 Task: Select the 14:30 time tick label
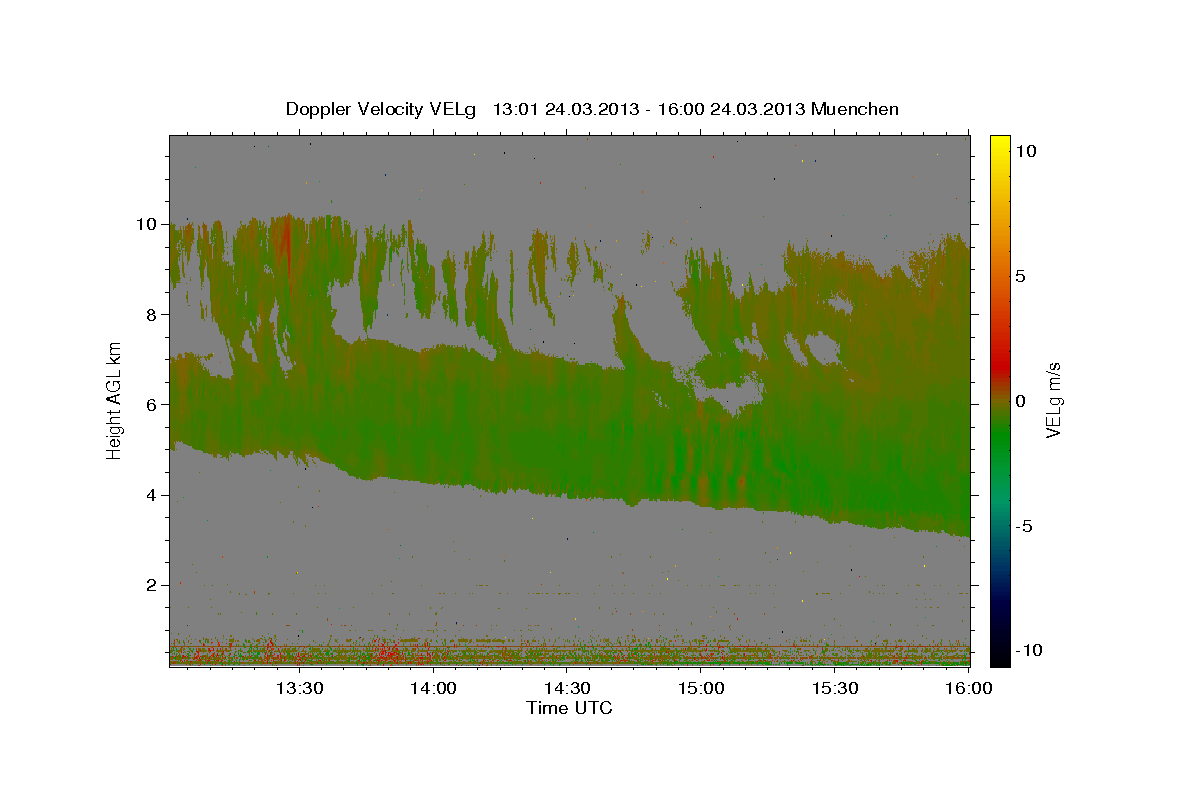click(x=568, y=688)
